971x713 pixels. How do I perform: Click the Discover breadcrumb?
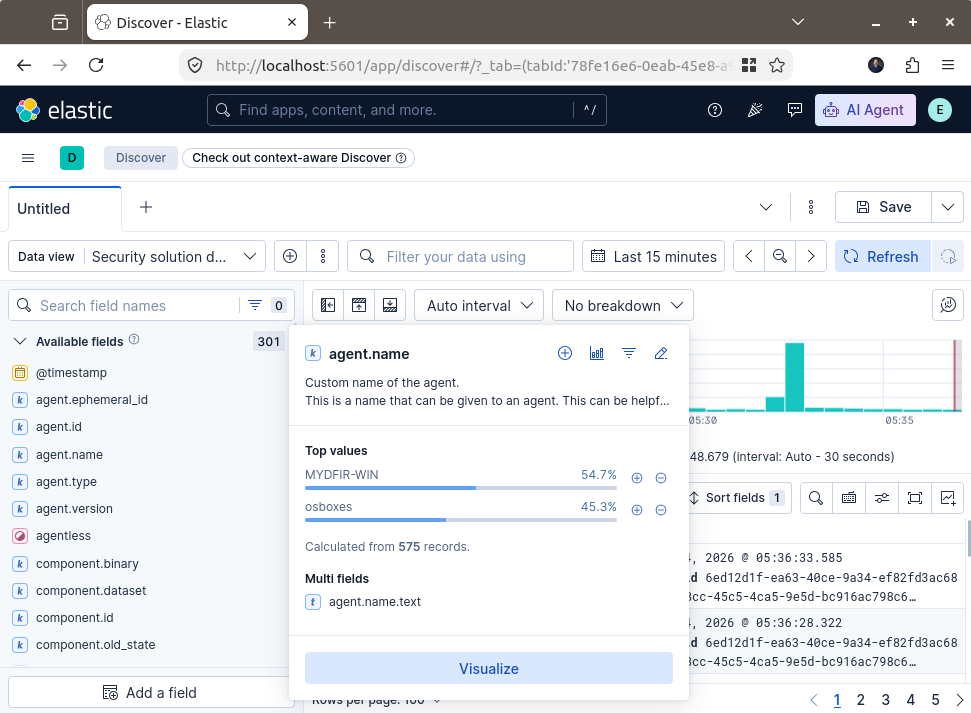(141, 158)
